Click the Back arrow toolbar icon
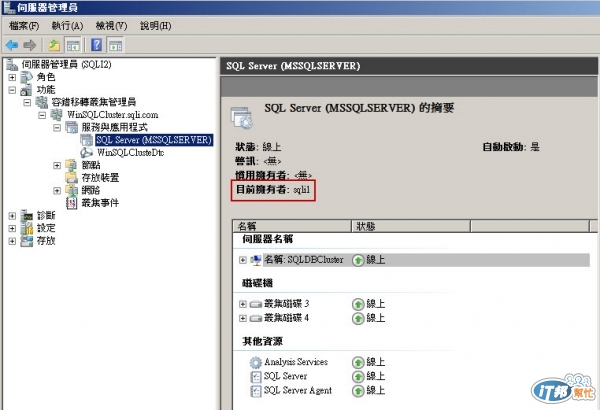 (x=12, y=45)
